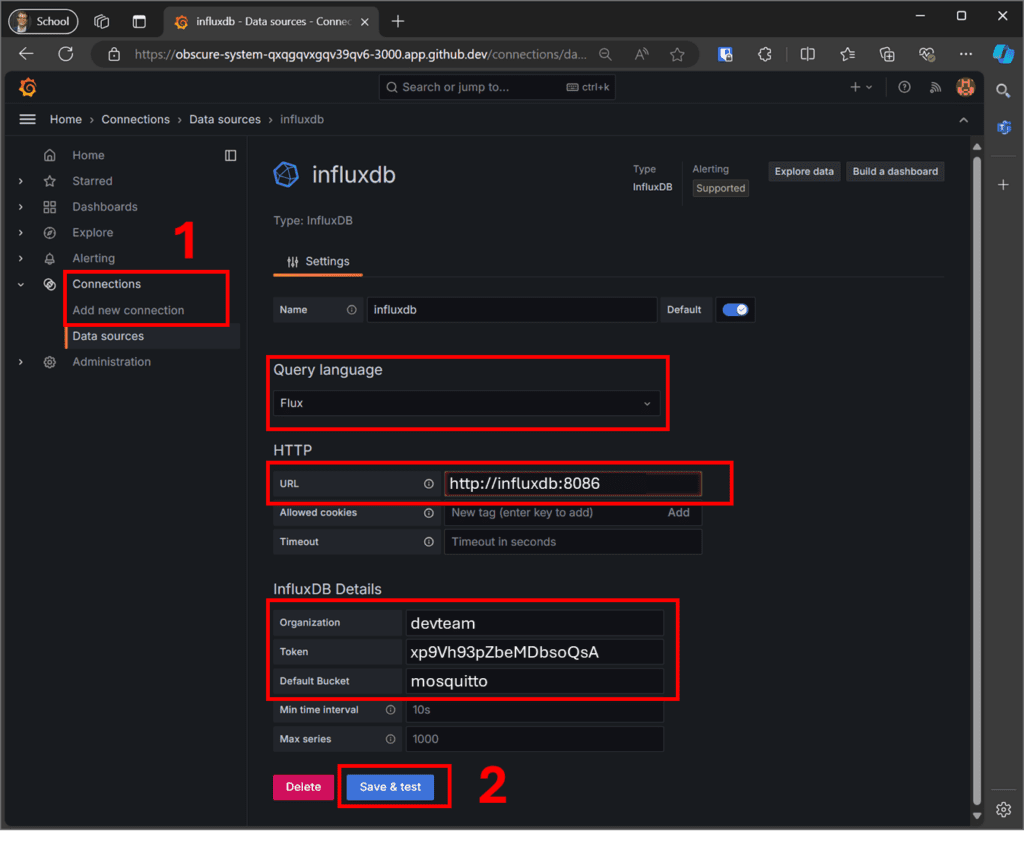Open Copilot in the Edge sidebar
Image resolution: width=1024 pixels, height=853 pixels.
1003,54
